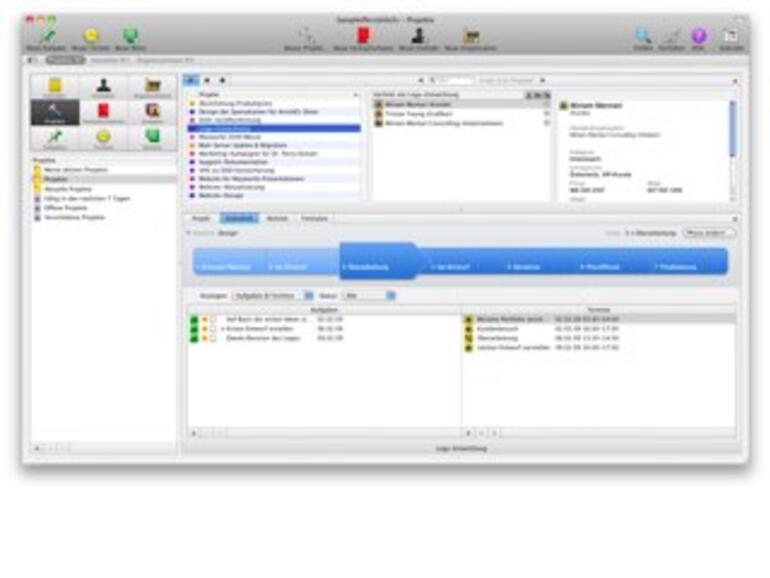
Task: Select the dark hammer Projekte module tile
Action: [55, 112]
